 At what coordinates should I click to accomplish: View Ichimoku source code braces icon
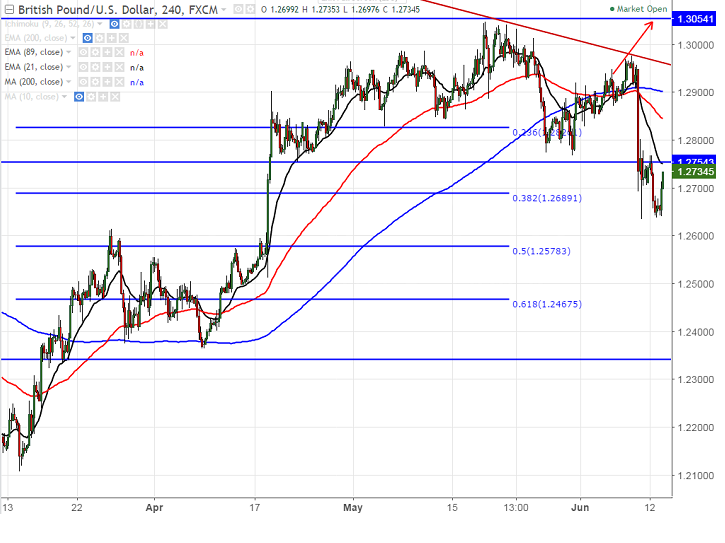[x=138, y=24]
